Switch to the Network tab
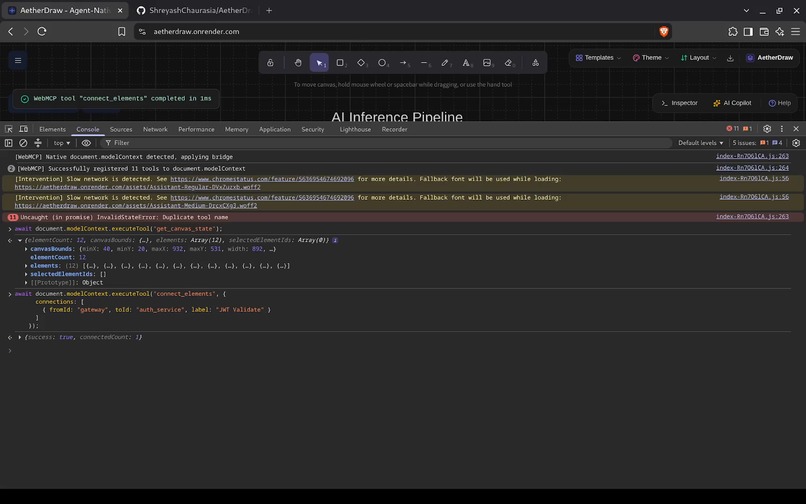 click(x=155, y=129)
